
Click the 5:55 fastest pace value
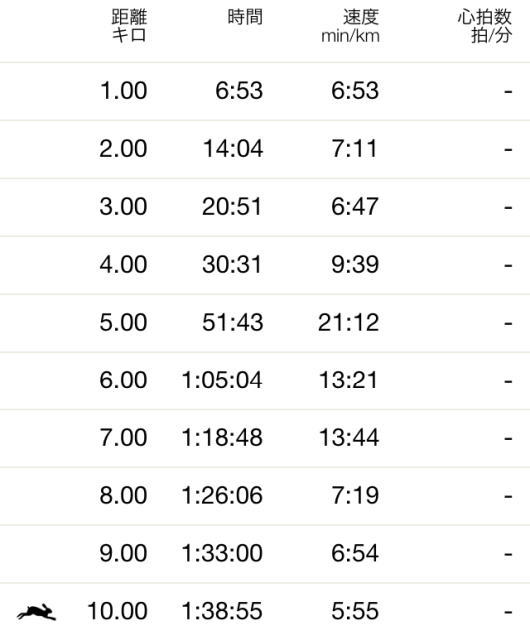355,611
